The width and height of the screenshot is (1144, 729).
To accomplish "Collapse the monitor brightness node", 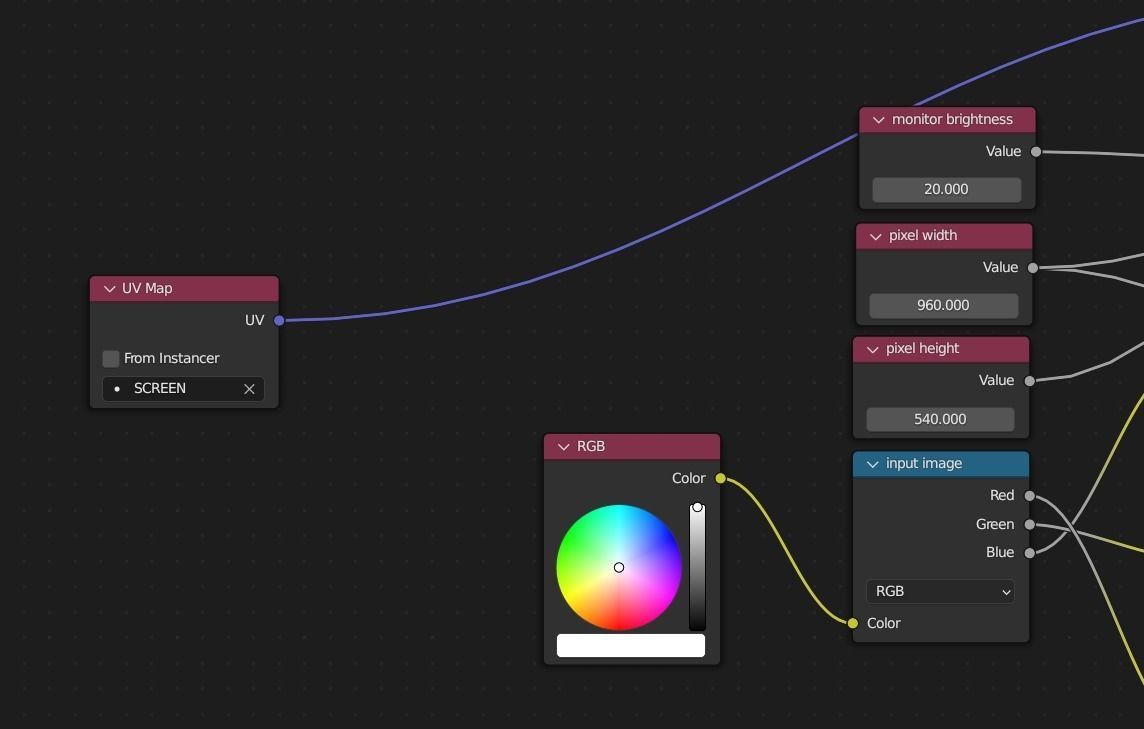I will (x=878, y=120).
